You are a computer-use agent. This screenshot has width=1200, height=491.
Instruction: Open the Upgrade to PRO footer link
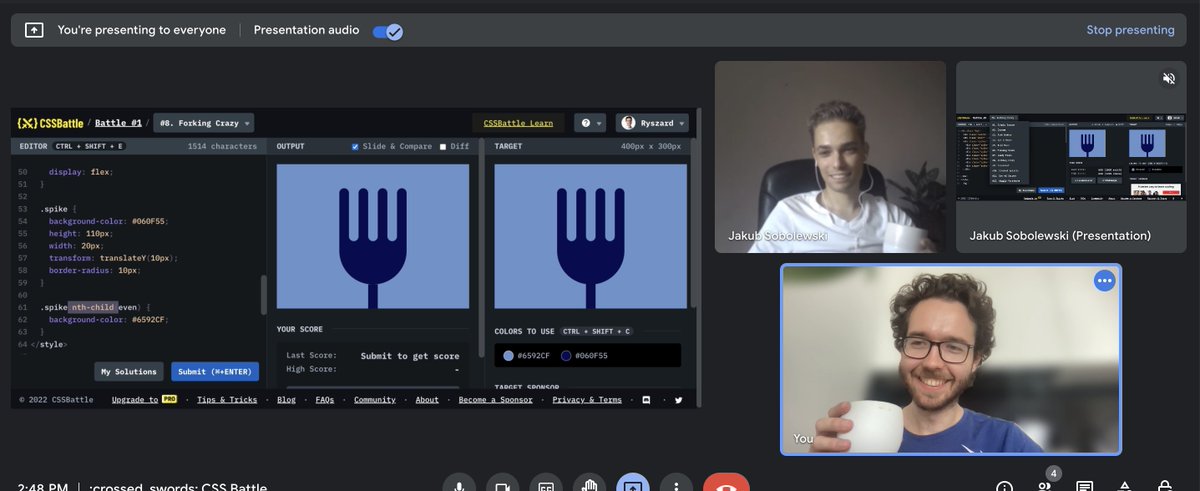[145, 400]
